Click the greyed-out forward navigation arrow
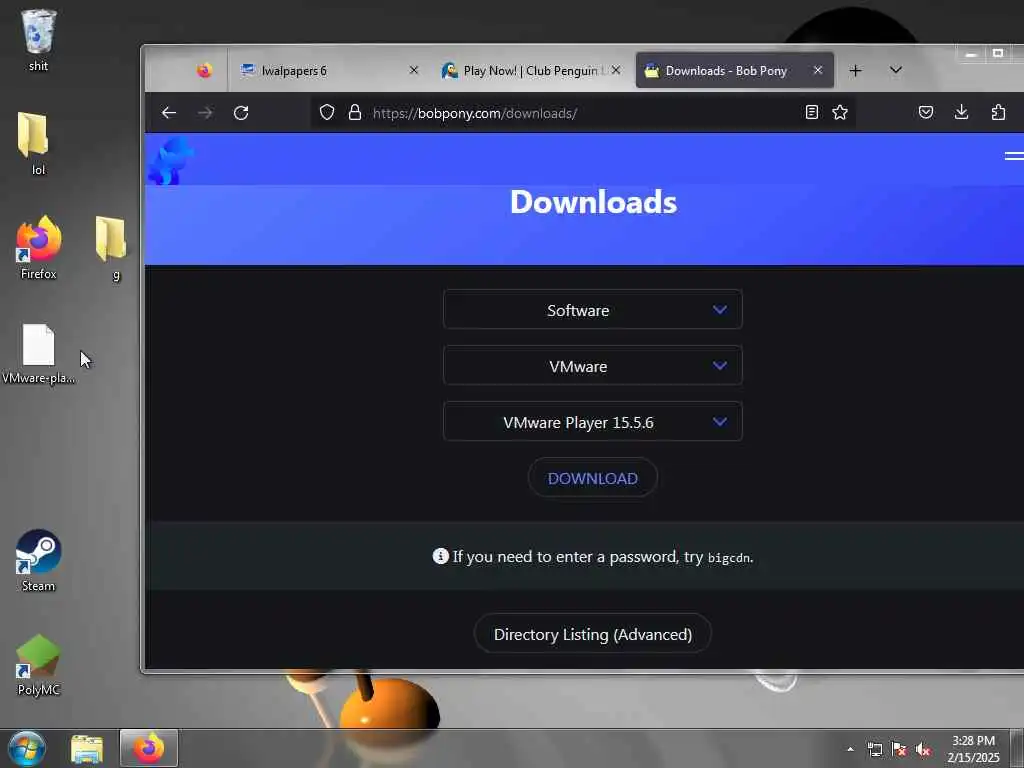The height and width of the screenshot is (768, 1024). pyautogui.click(x=205, y=113)
